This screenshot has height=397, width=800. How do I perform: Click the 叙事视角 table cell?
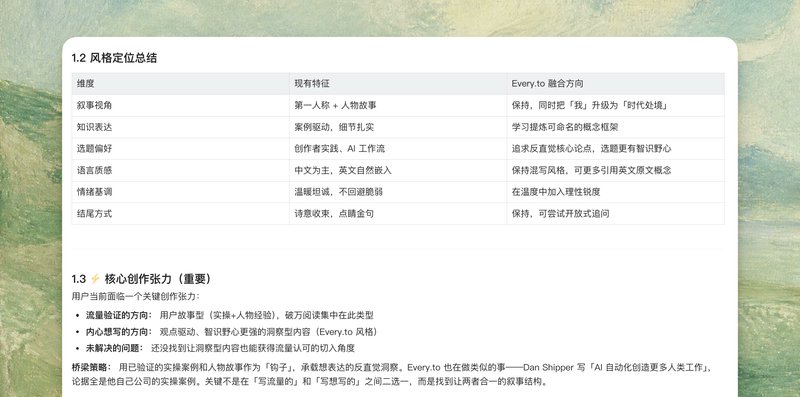181,106
